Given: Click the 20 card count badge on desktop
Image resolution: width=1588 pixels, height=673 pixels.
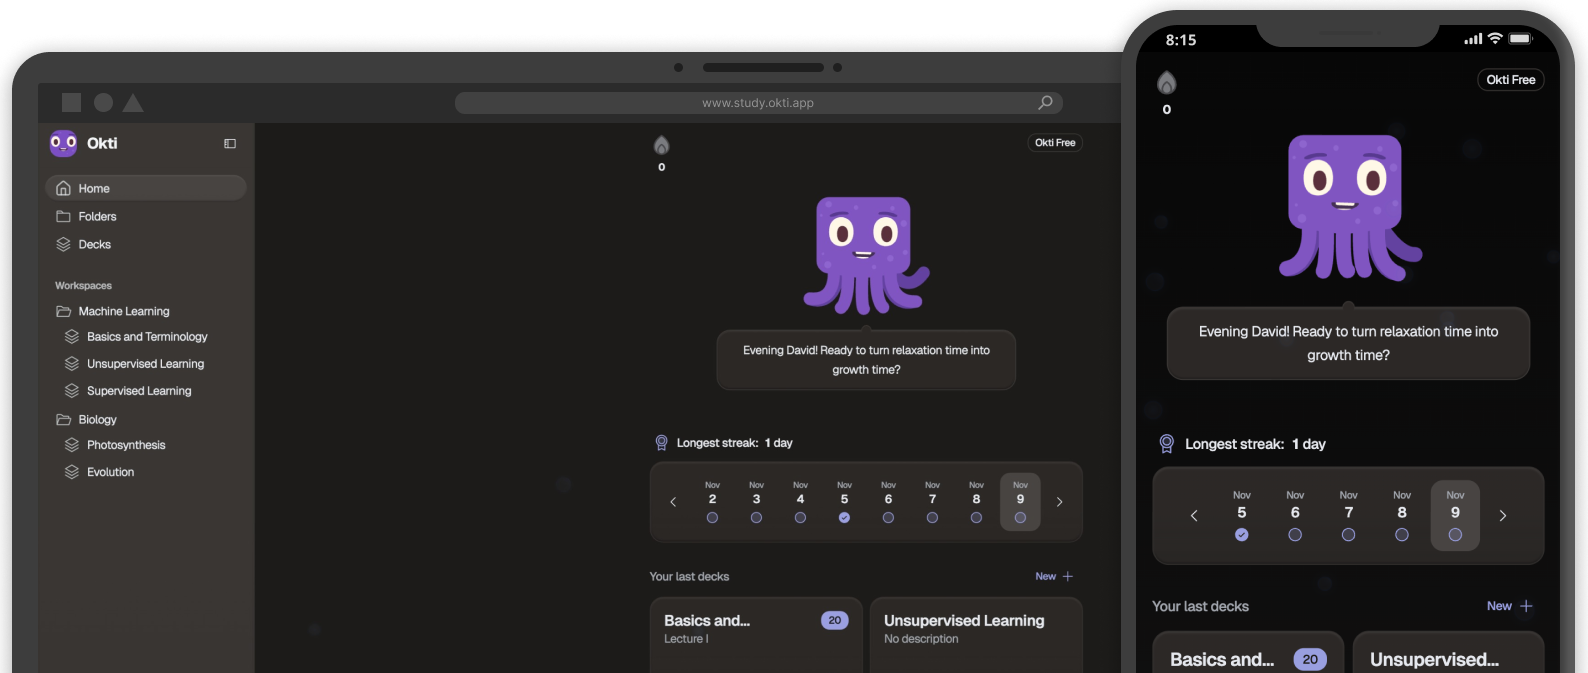Looking at the screenshot, I should [x=835, y=620].
